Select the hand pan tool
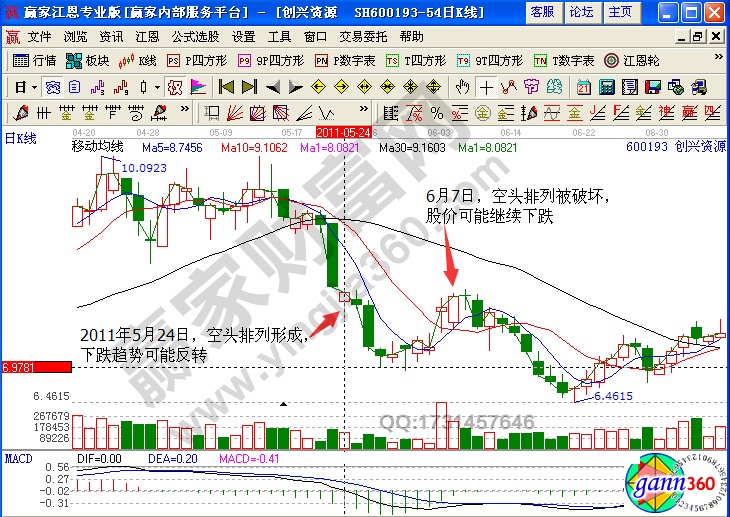 [463, 87]
